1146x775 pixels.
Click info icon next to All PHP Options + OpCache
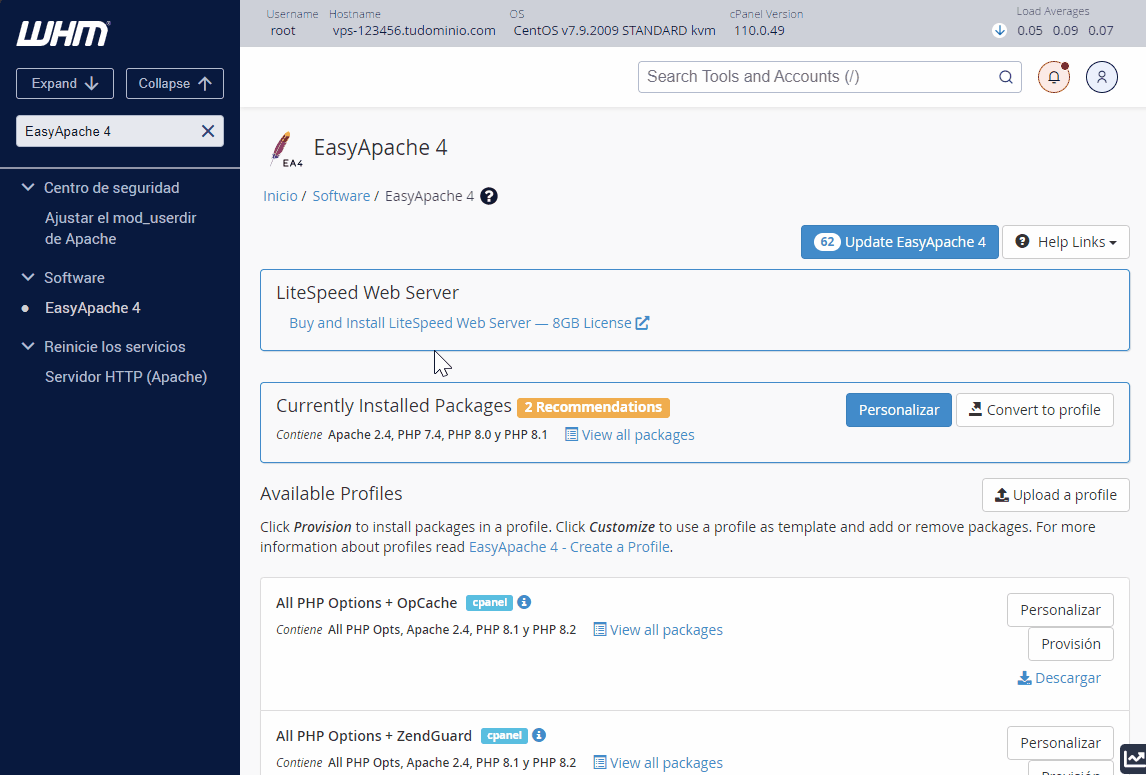pos(524,602)
